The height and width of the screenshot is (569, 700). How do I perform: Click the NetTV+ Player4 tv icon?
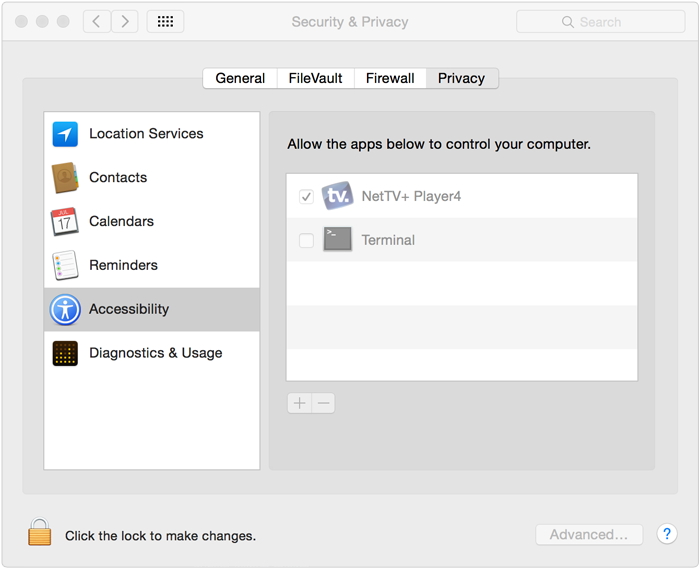(338, 196)
